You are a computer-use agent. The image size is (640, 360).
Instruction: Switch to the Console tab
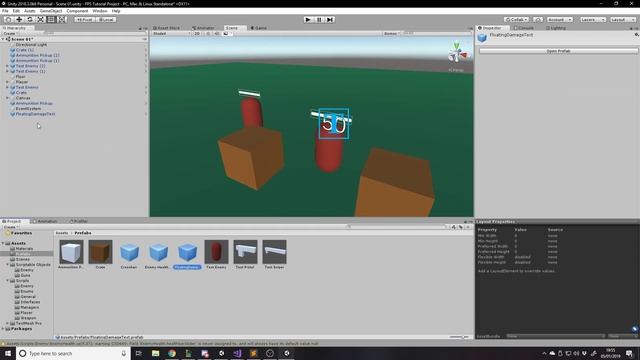click(x=524, y=28)
